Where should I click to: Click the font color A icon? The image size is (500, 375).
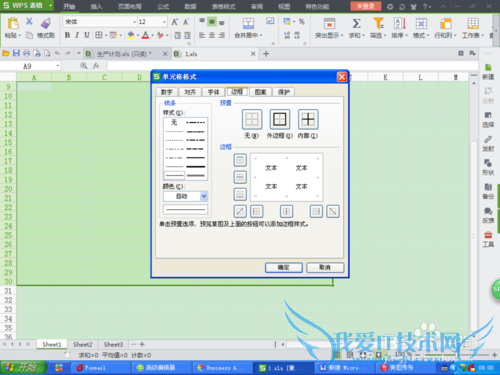pos(145,35)
